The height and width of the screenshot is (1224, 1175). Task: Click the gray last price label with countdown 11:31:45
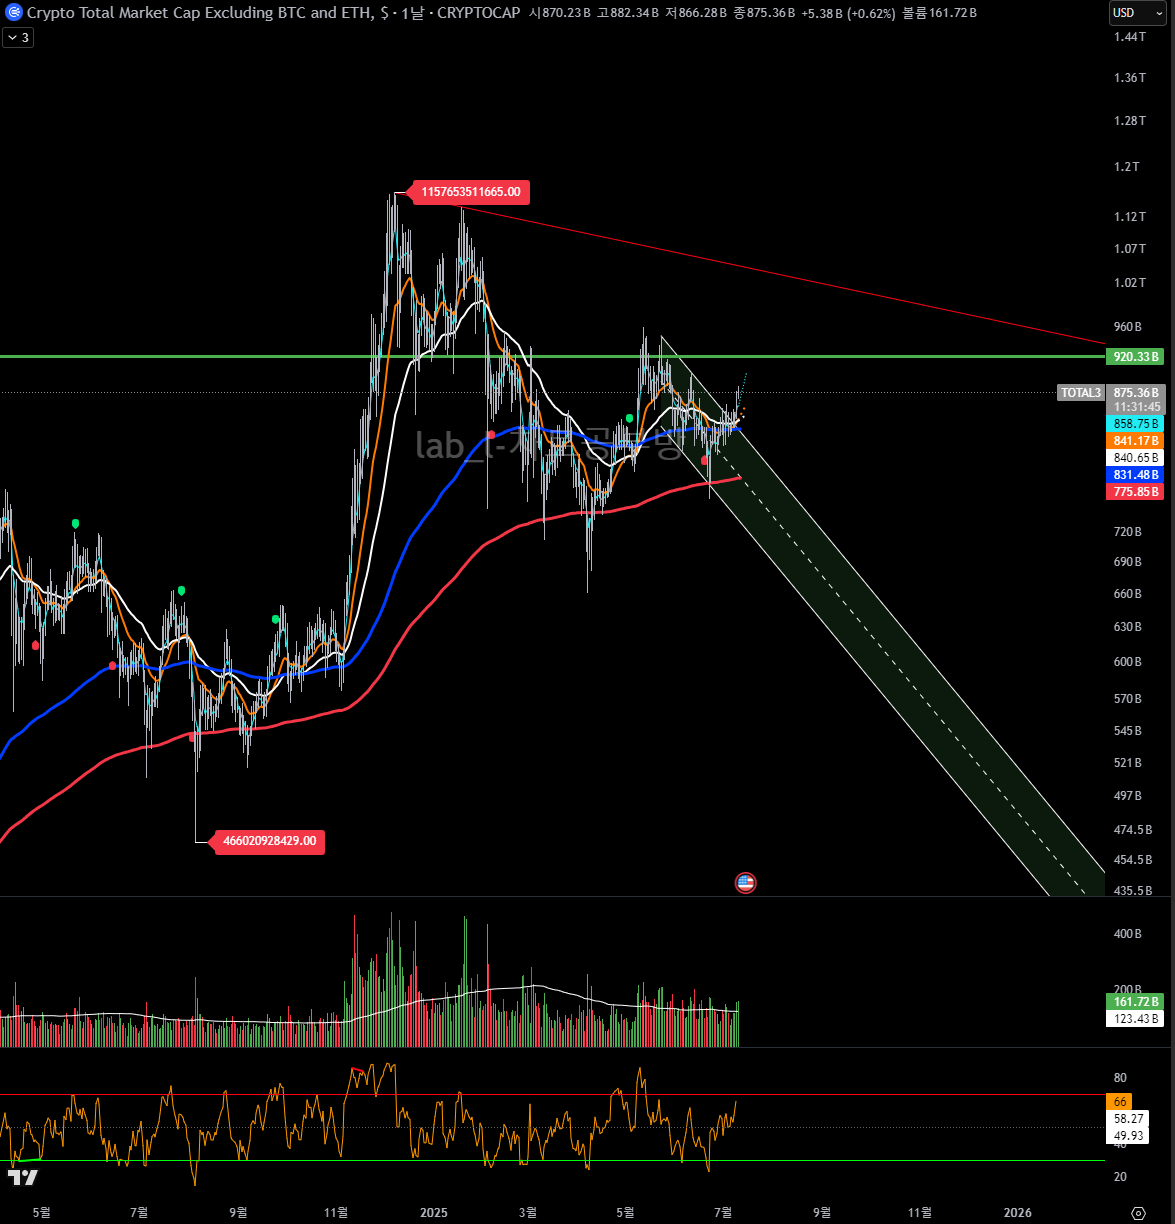click(x=1136, y=400)
